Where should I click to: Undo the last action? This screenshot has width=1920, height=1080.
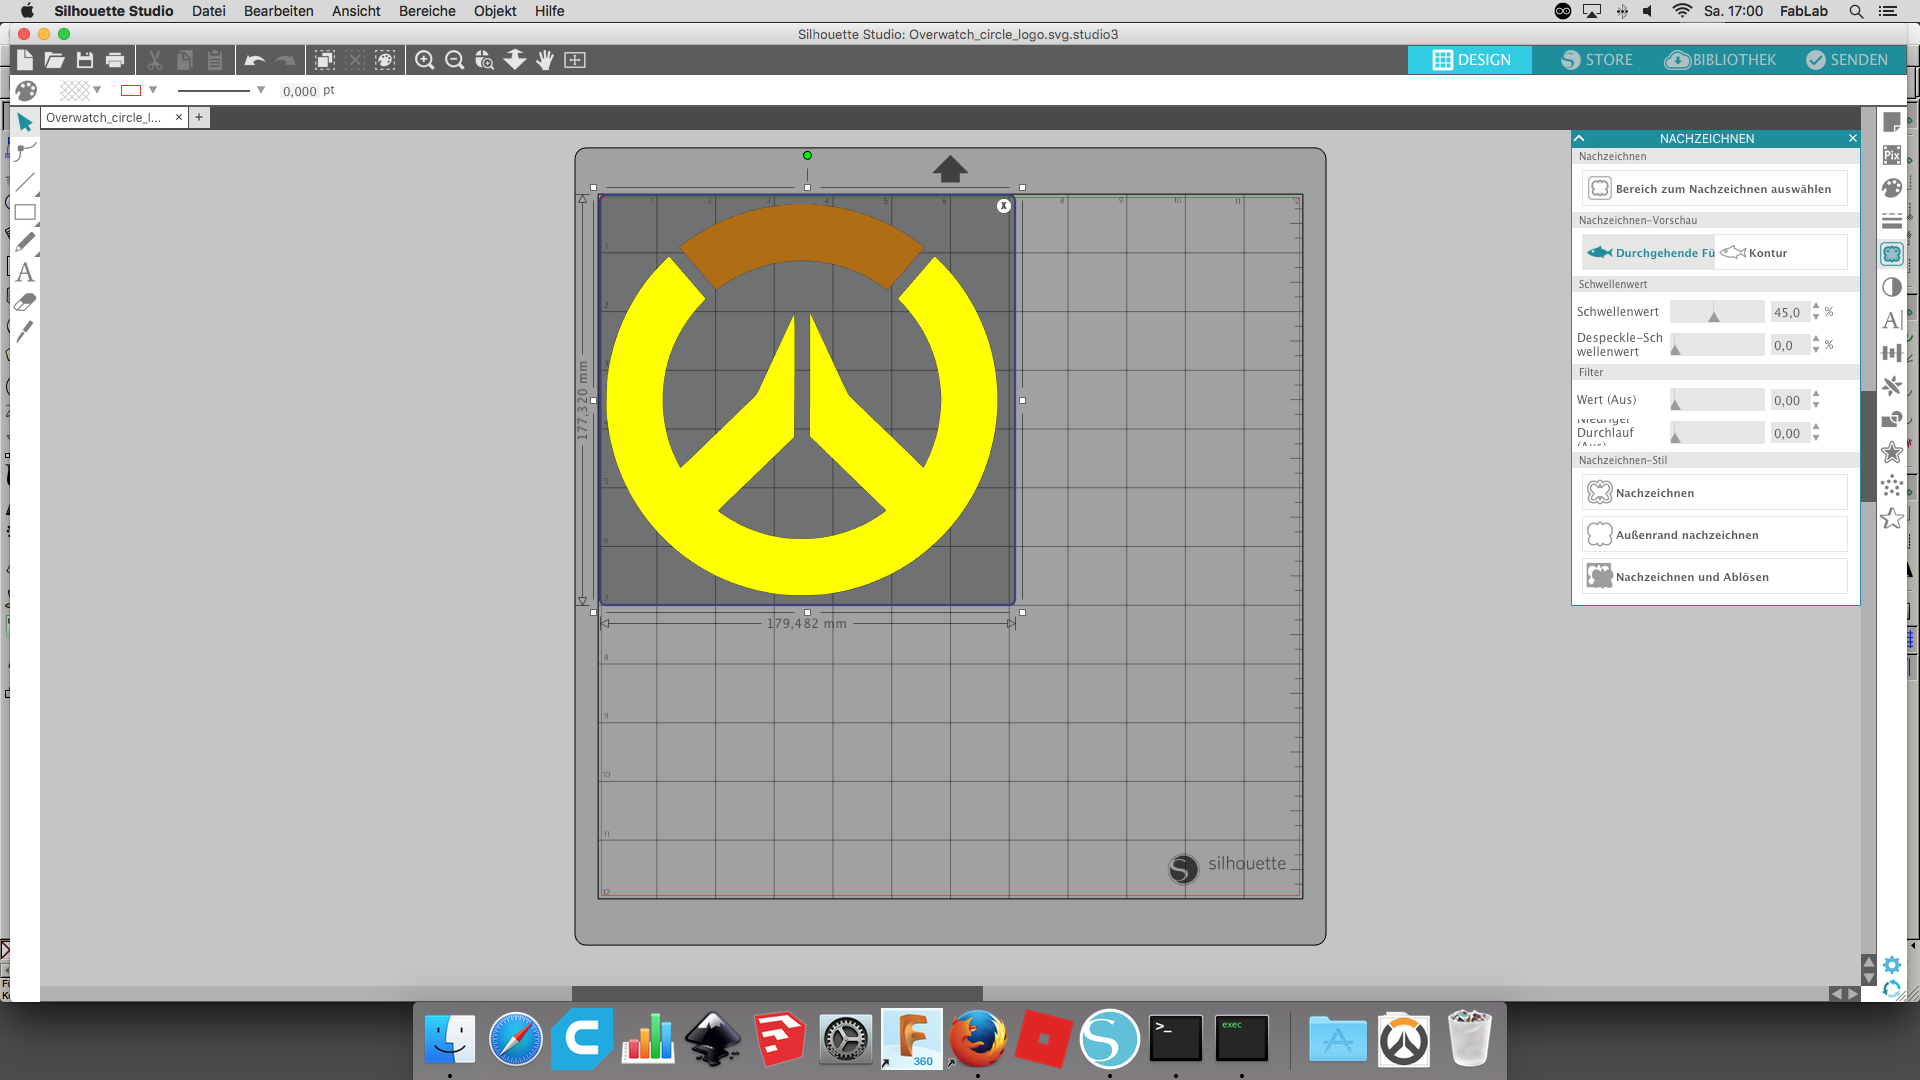[x=254, y=60]
